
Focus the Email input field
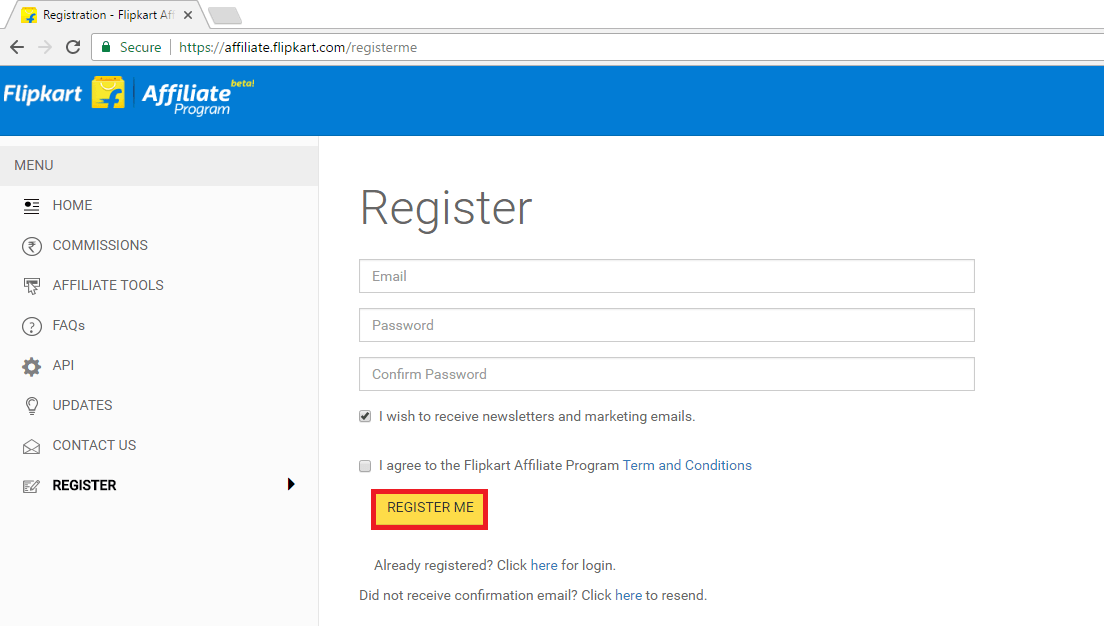667,276
